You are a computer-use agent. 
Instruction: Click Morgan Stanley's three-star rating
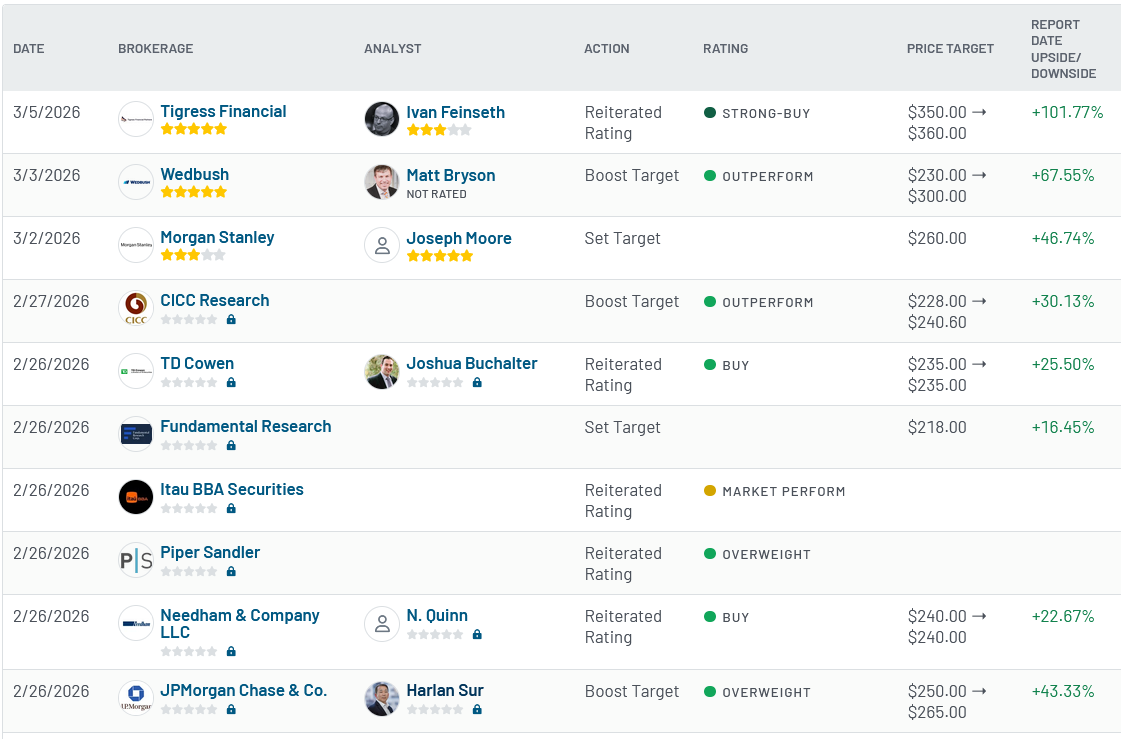tap(194, 254)
